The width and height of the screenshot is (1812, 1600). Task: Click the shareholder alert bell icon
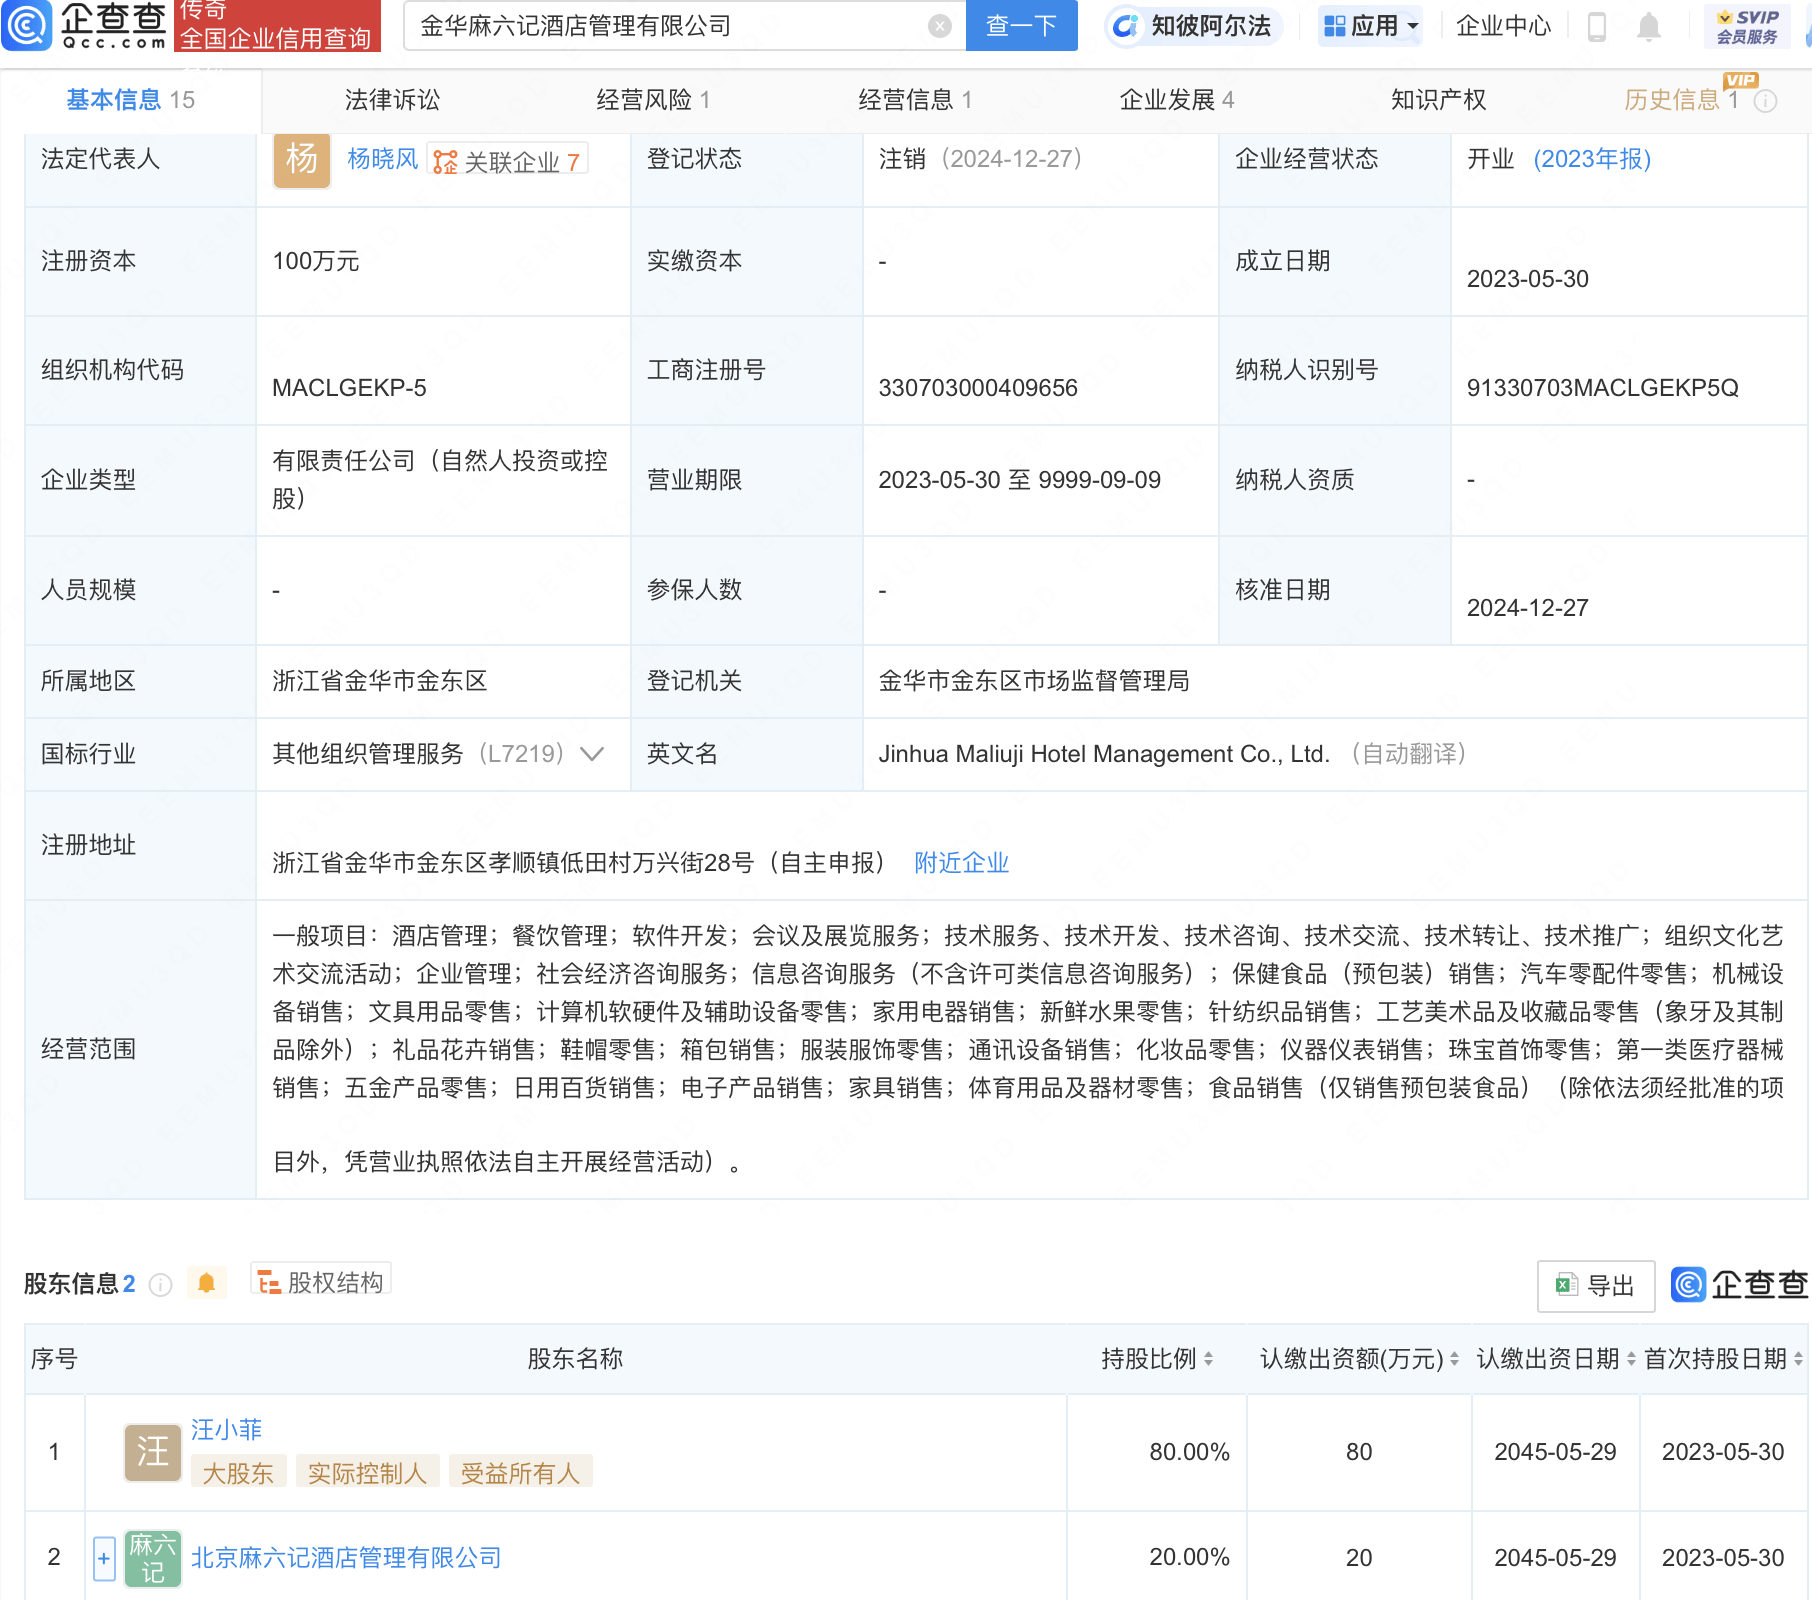[x=207, y=1283]
